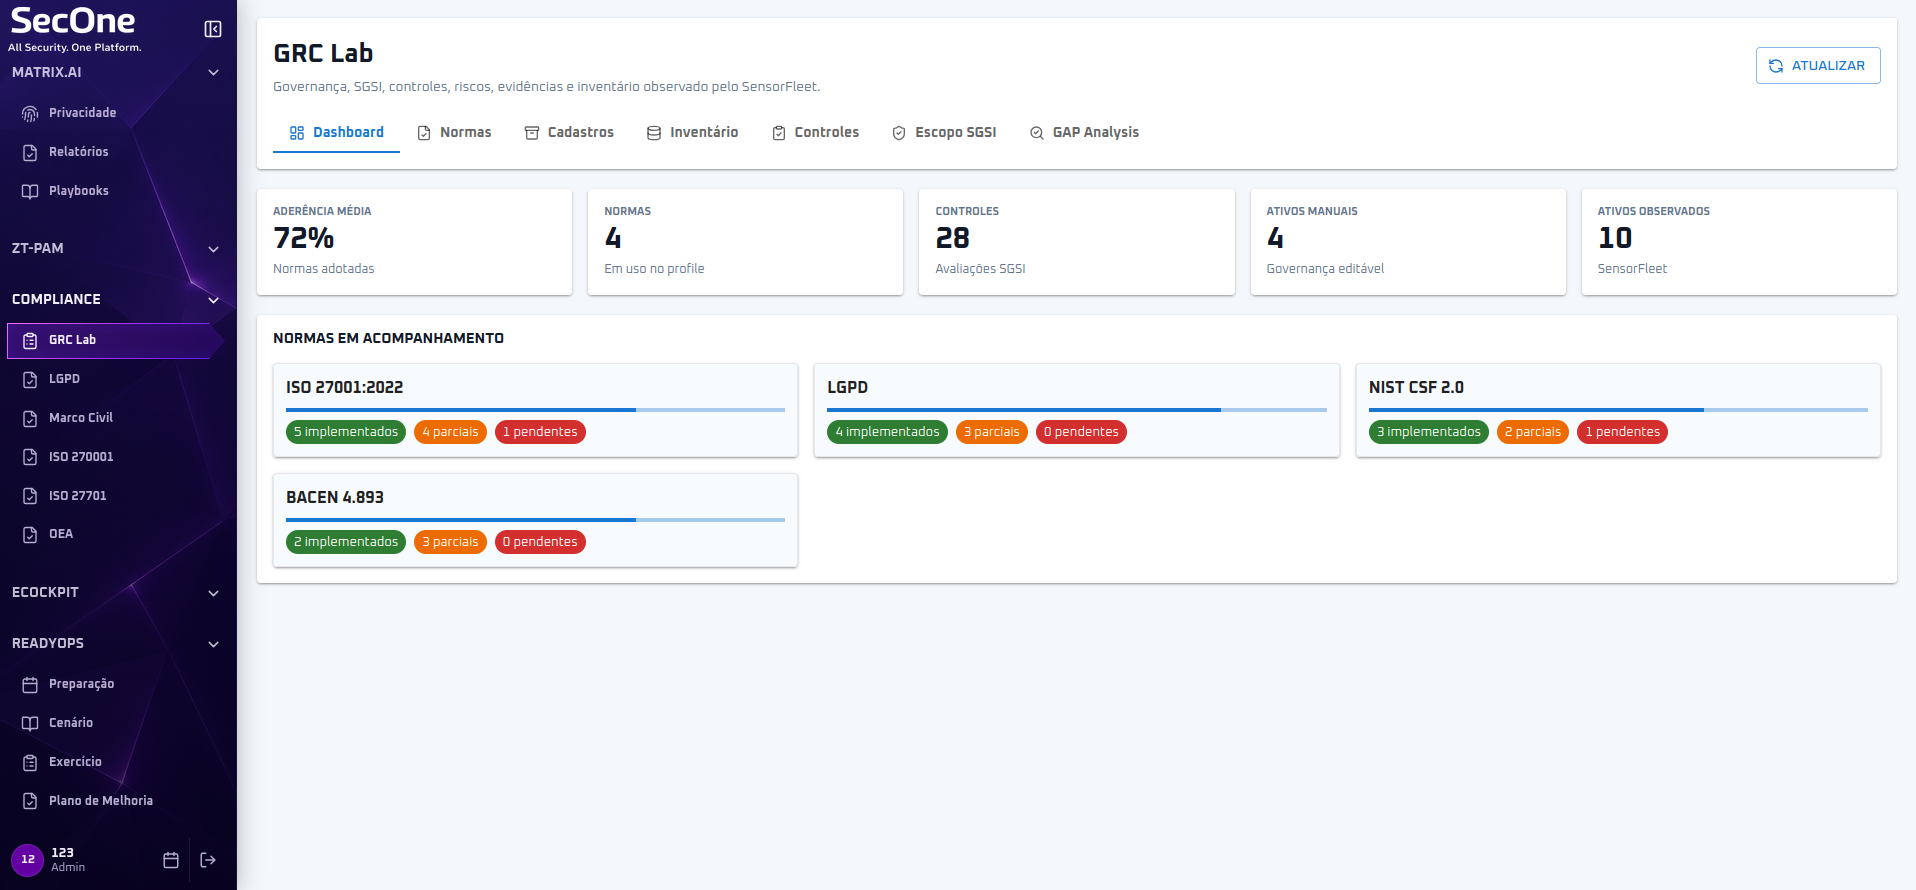The width and height of the screenshot is (1916, 890).
Task: Click the Marco Civil document icon
Action: (x=30, y=418)
